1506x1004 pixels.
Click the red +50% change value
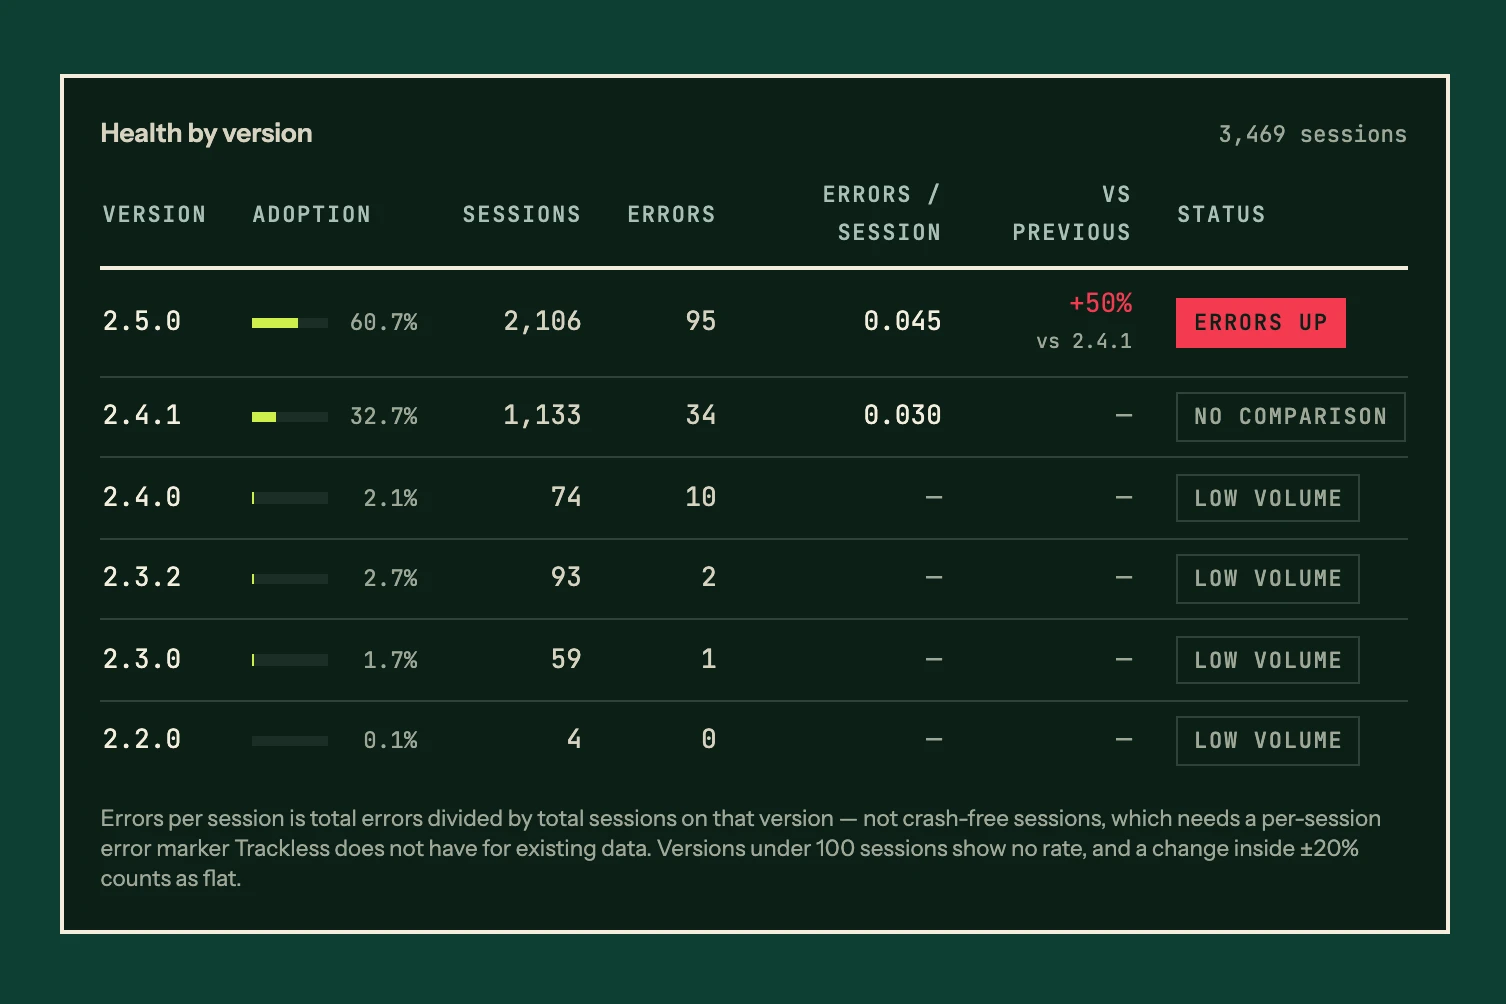click(1100, 303)
